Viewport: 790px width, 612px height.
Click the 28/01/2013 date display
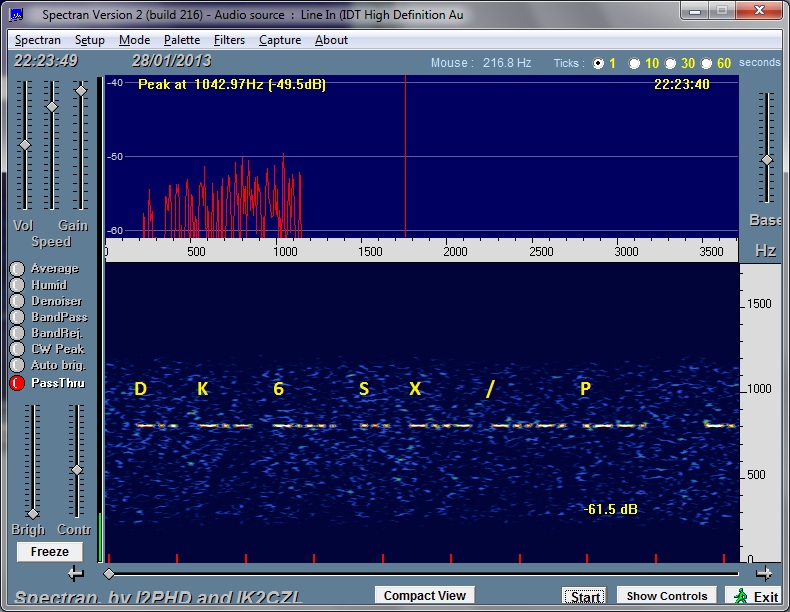coord(172,61)
